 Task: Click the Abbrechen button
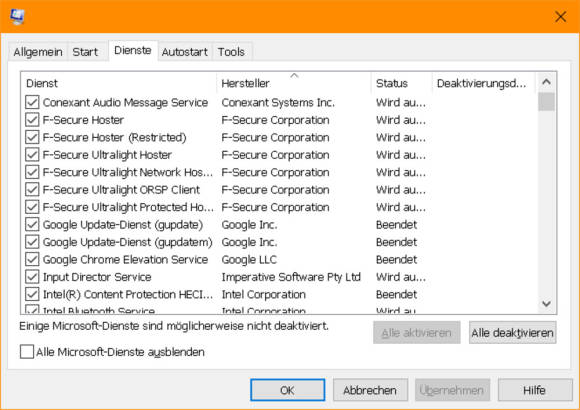370,390
